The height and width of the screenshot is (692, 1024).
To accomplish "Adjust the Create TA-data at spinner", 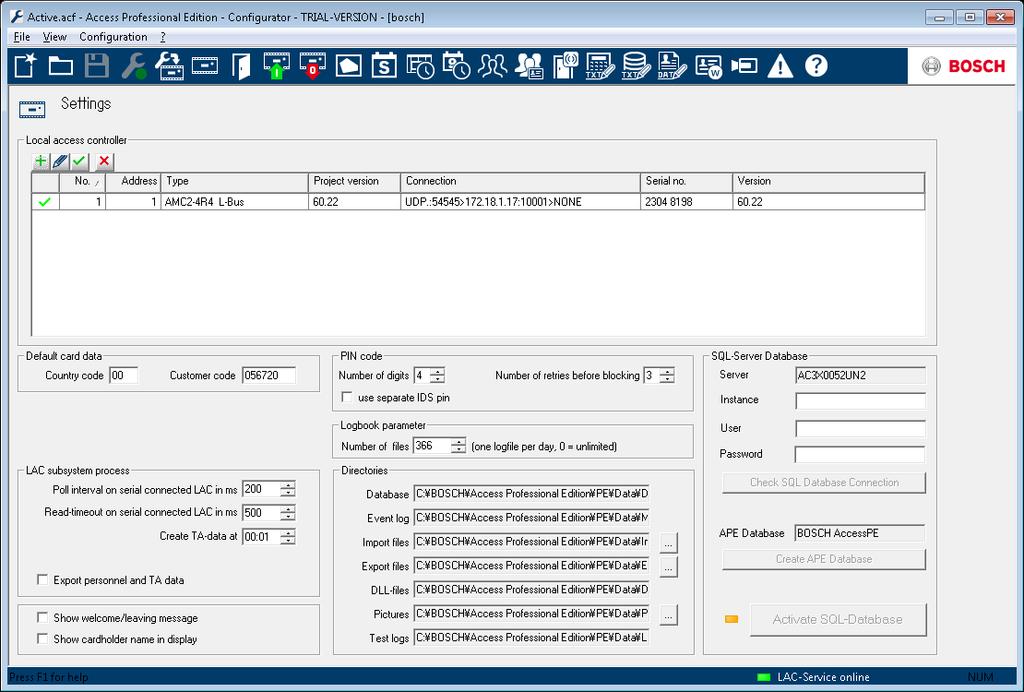I will tap(288, 537).
